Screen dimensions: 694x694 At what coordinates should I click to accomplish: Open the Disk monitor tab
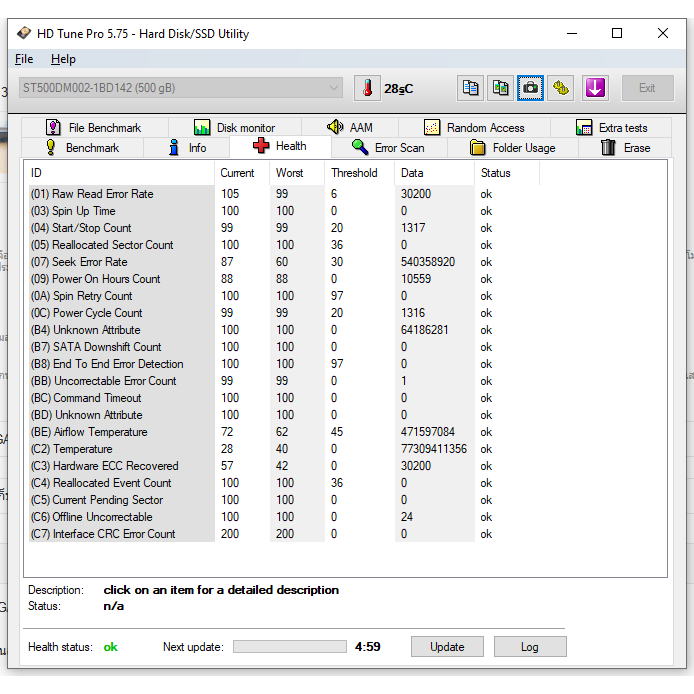point(234,128)
